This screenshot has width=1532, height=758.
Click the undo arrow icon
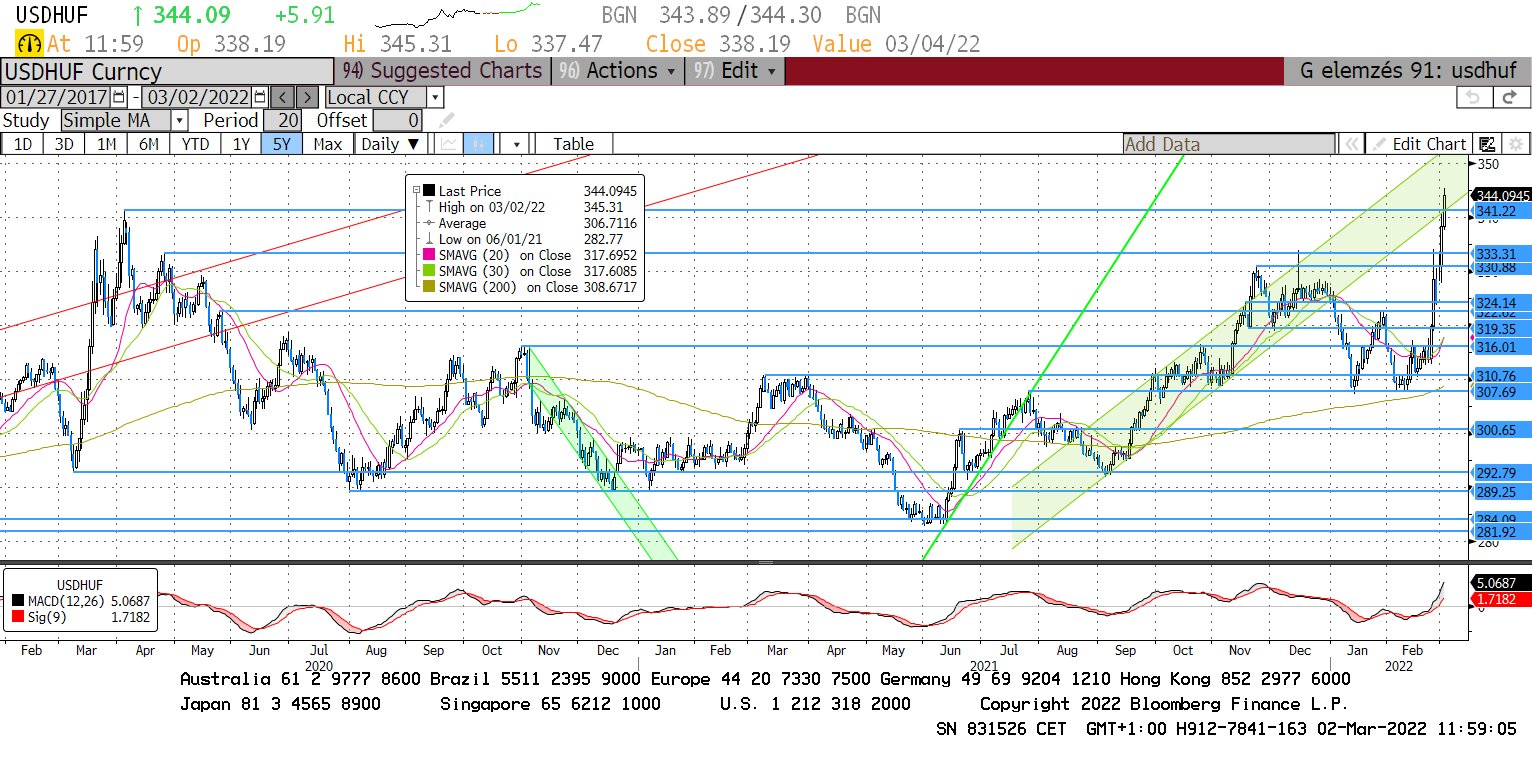click(x=1472, y=97)
